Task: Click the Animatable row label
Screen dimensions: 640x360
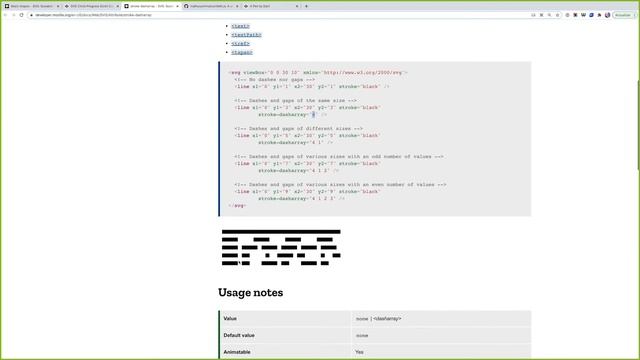Action: coord(237,352)
